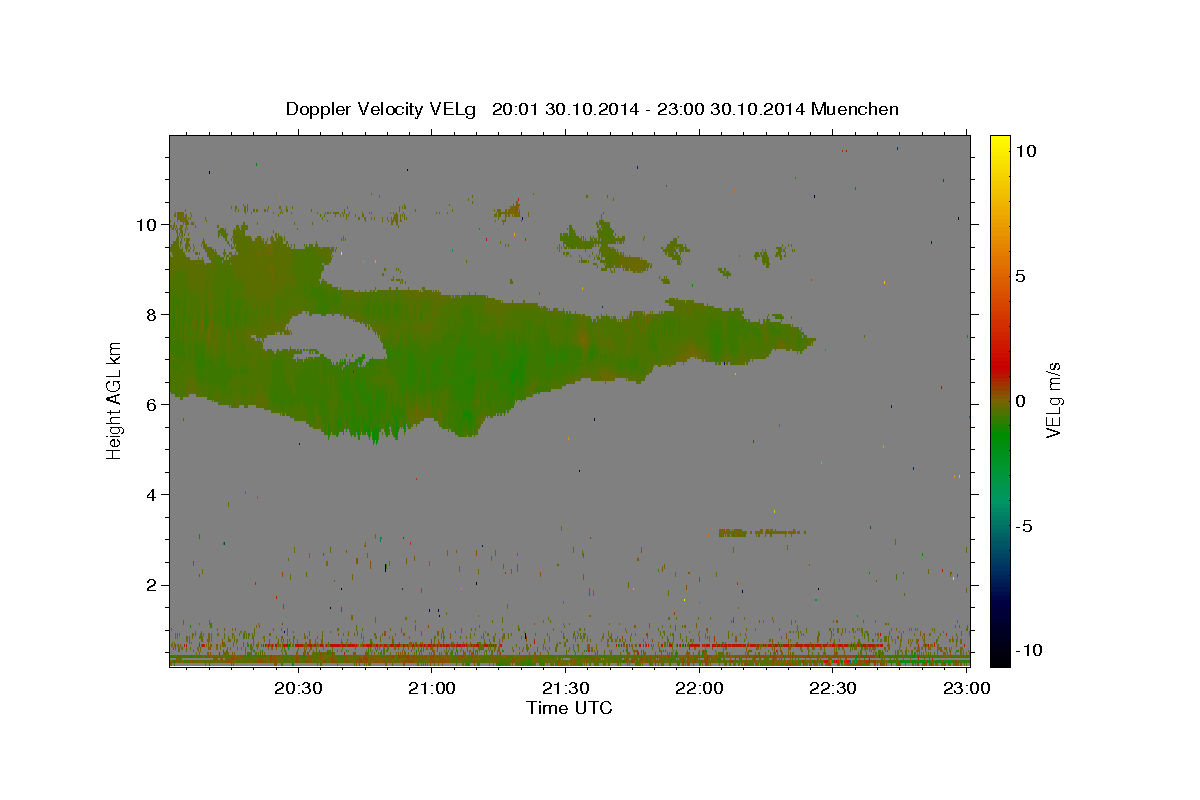Click the colorbar label -5
The image size is (1200, 800).
[x=1025, y=526]
